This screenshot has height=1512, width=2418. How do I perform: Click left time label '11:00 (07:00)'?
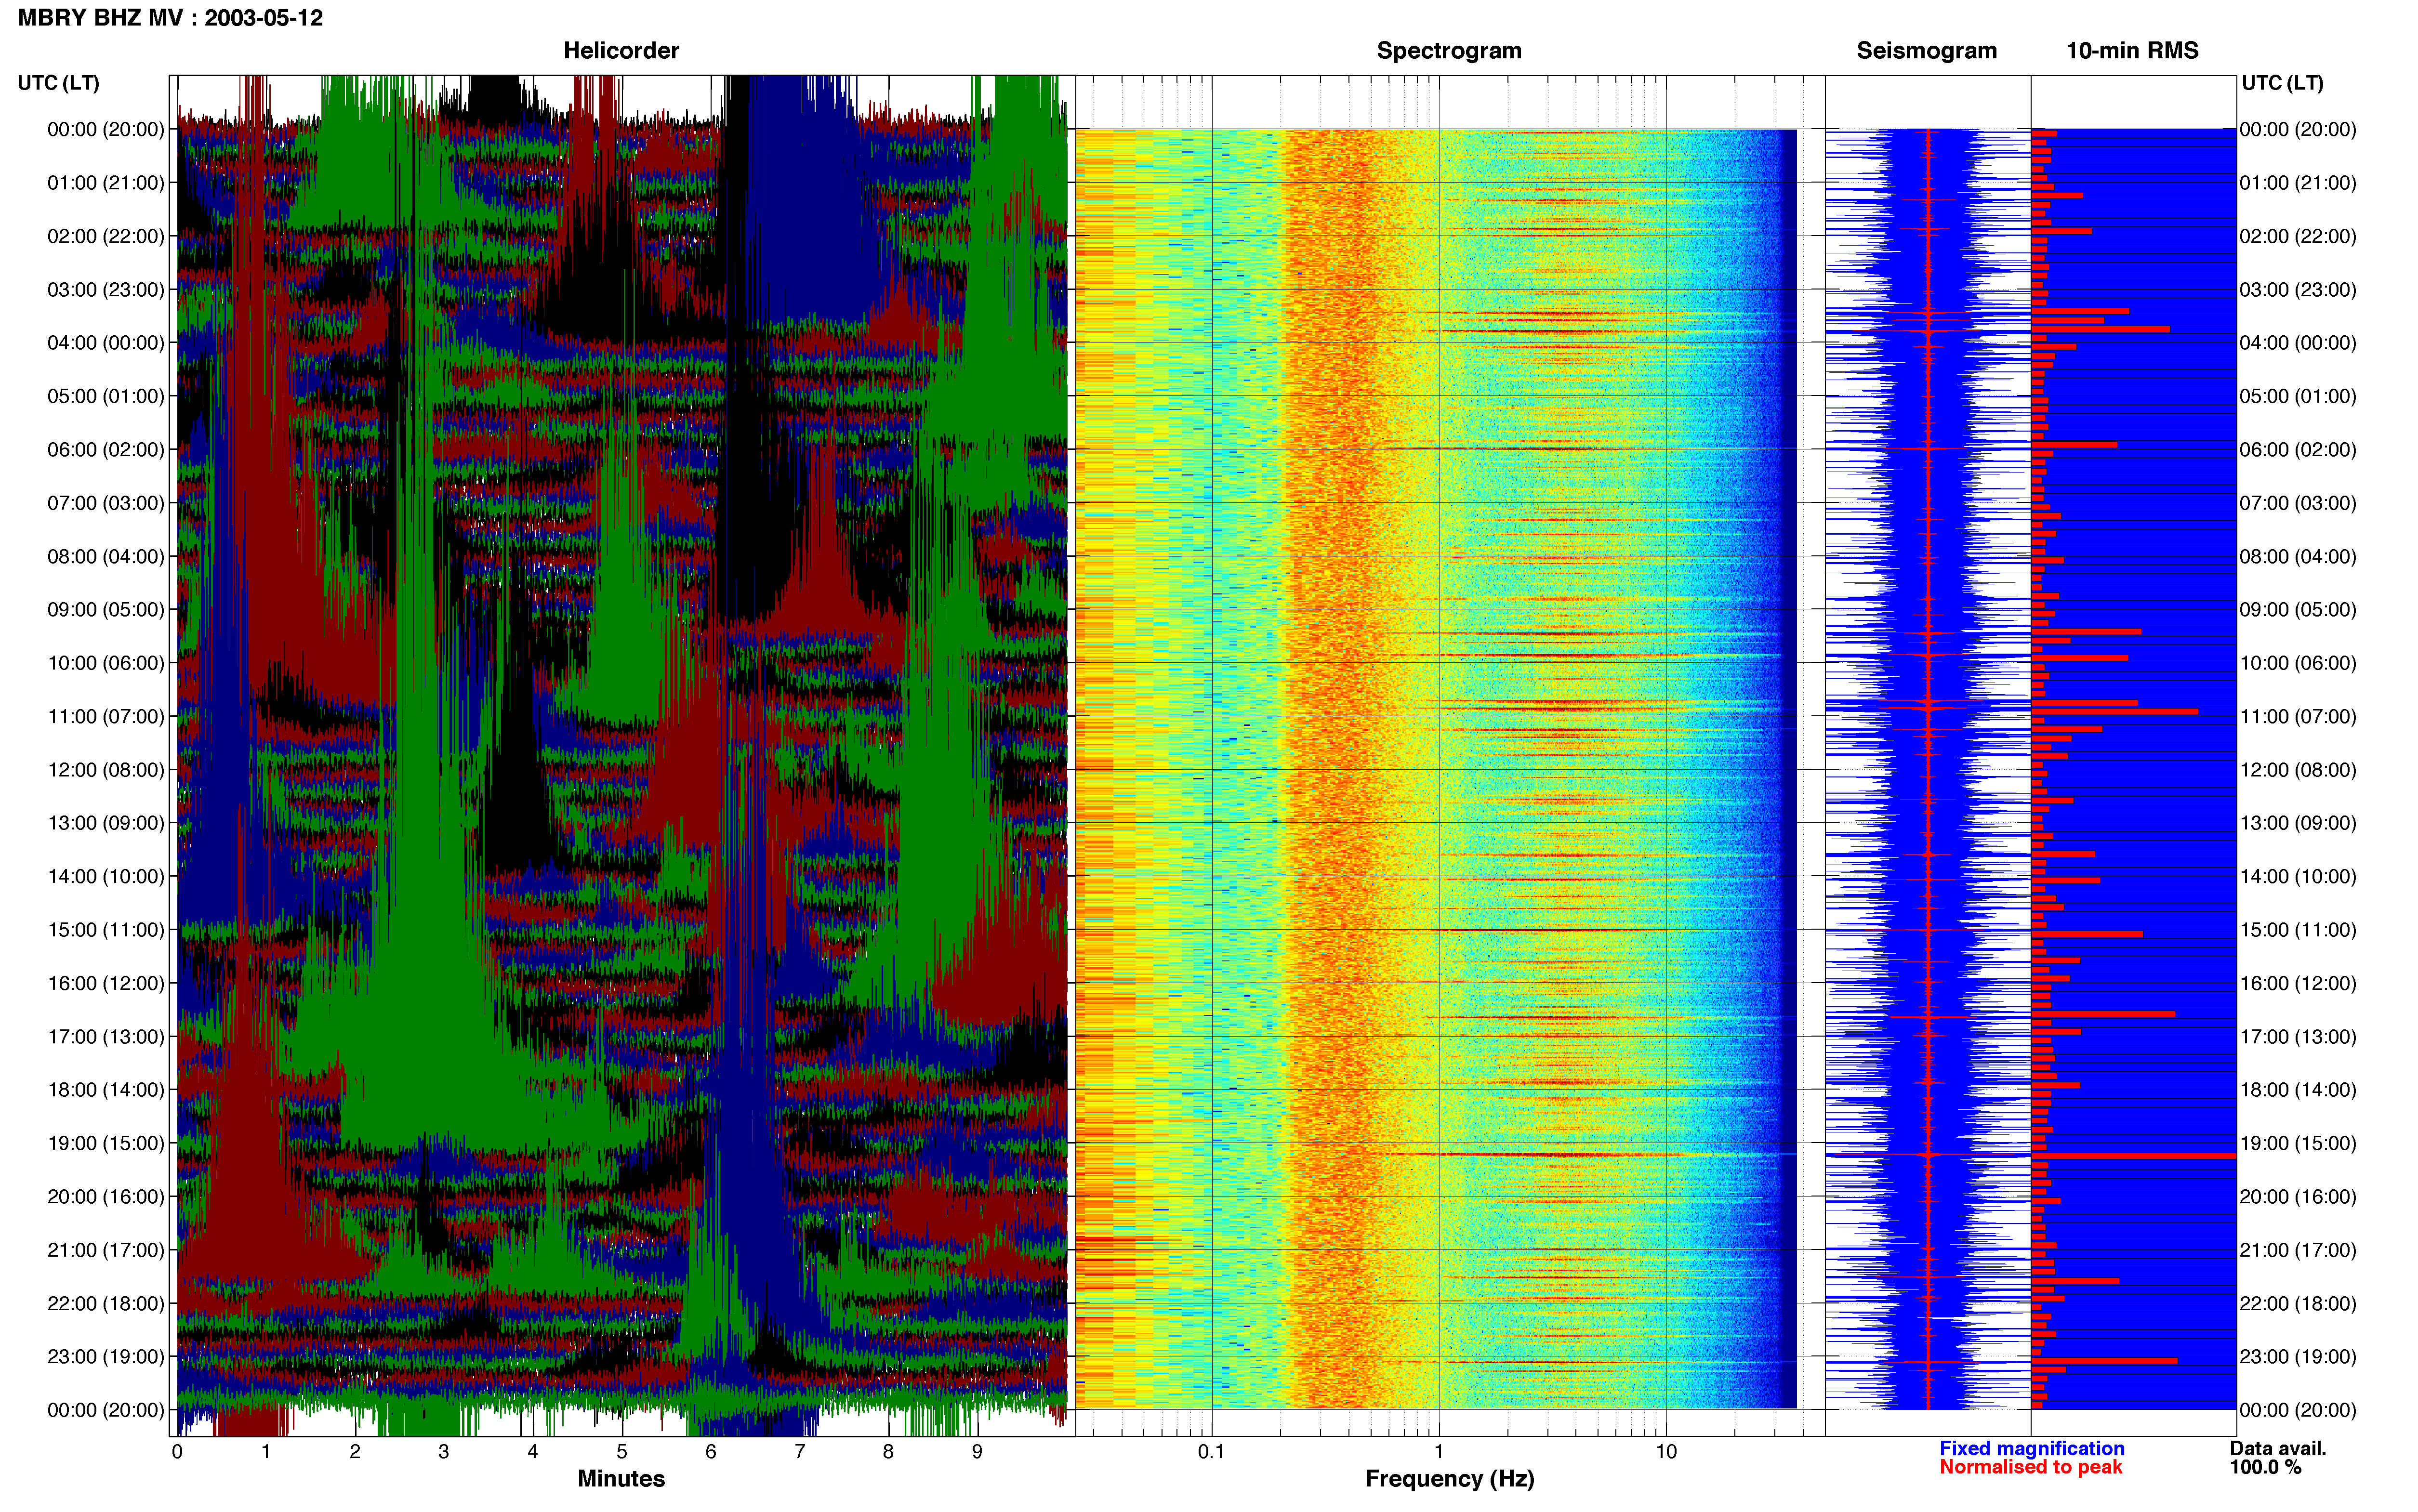[106, 716]
